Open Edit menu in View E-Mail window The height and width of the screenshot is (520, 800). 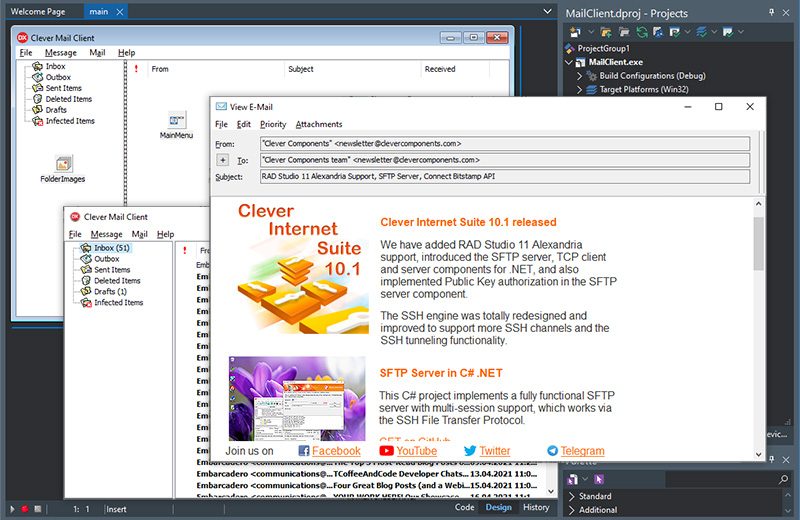243,124
